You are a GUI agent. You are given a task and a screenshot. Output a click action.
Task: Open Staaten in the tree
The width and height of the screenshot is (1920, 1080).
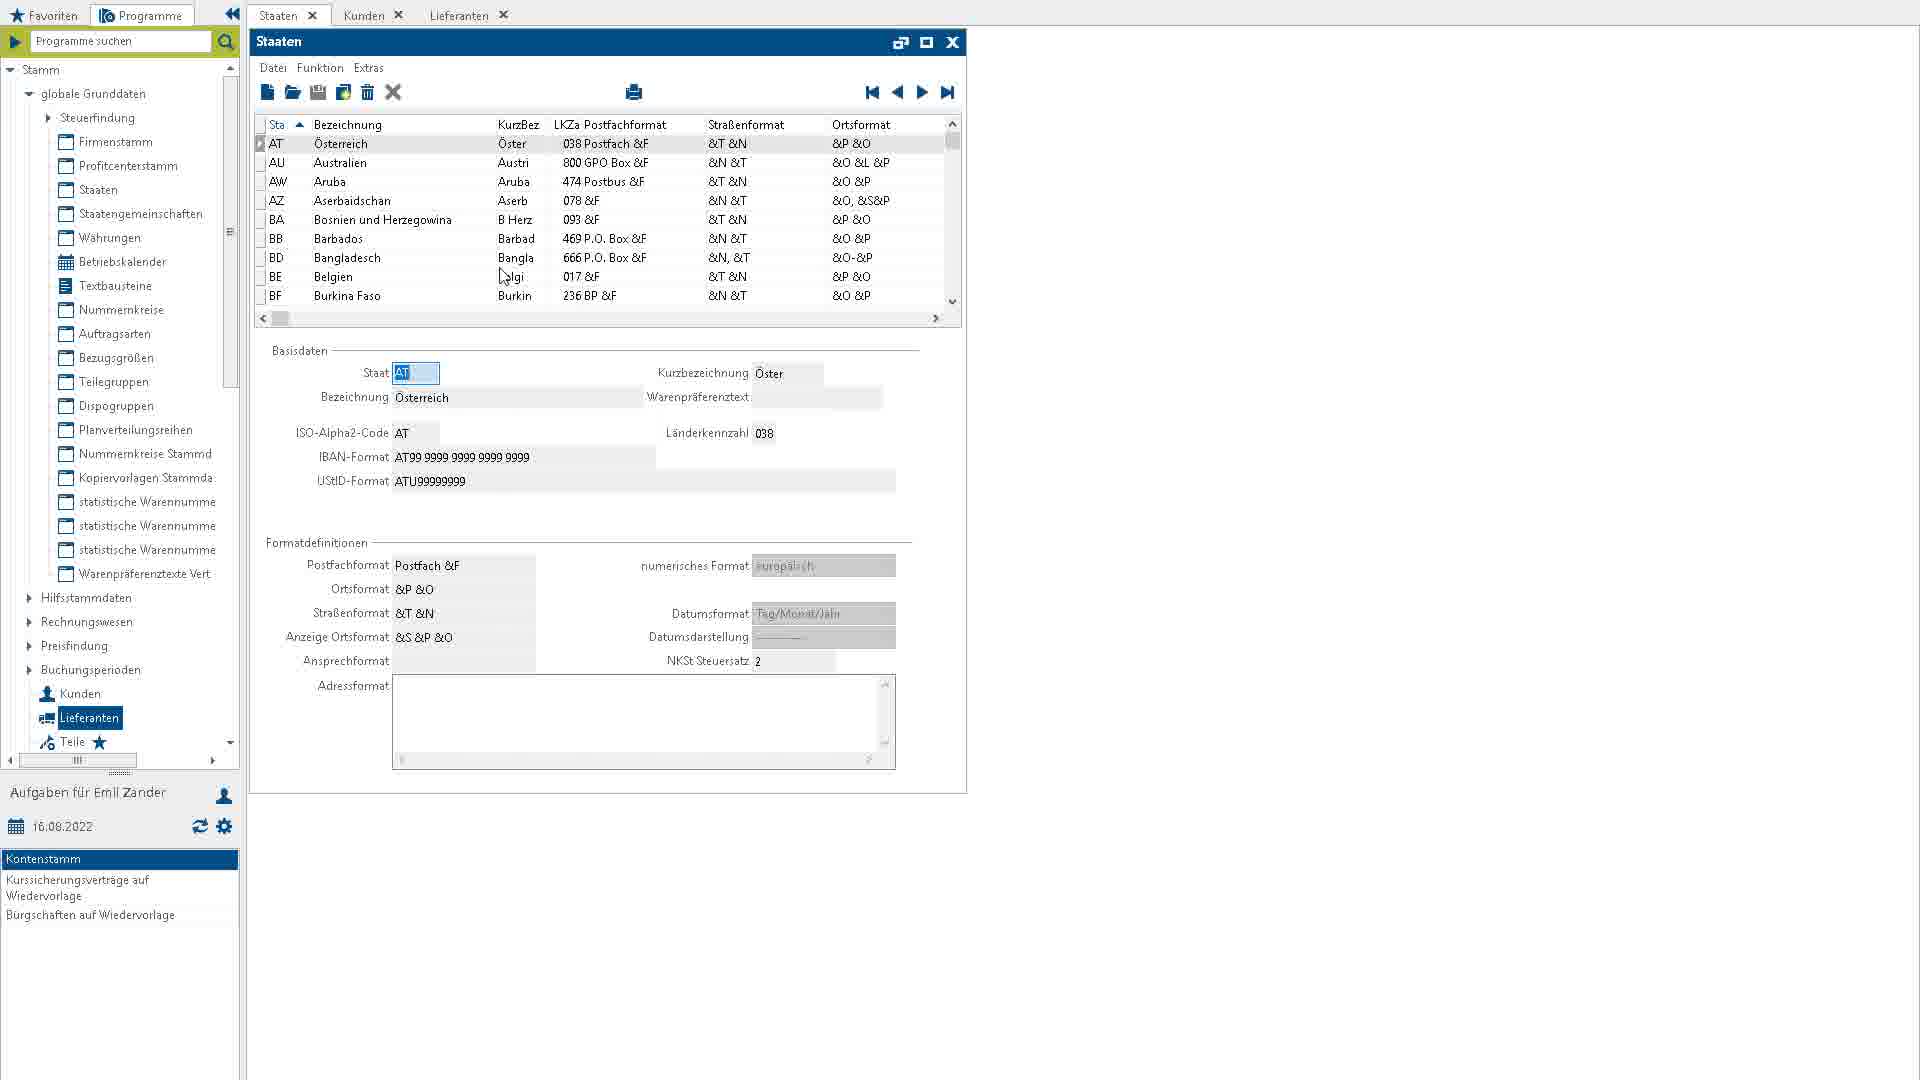[x=98, y=190]
